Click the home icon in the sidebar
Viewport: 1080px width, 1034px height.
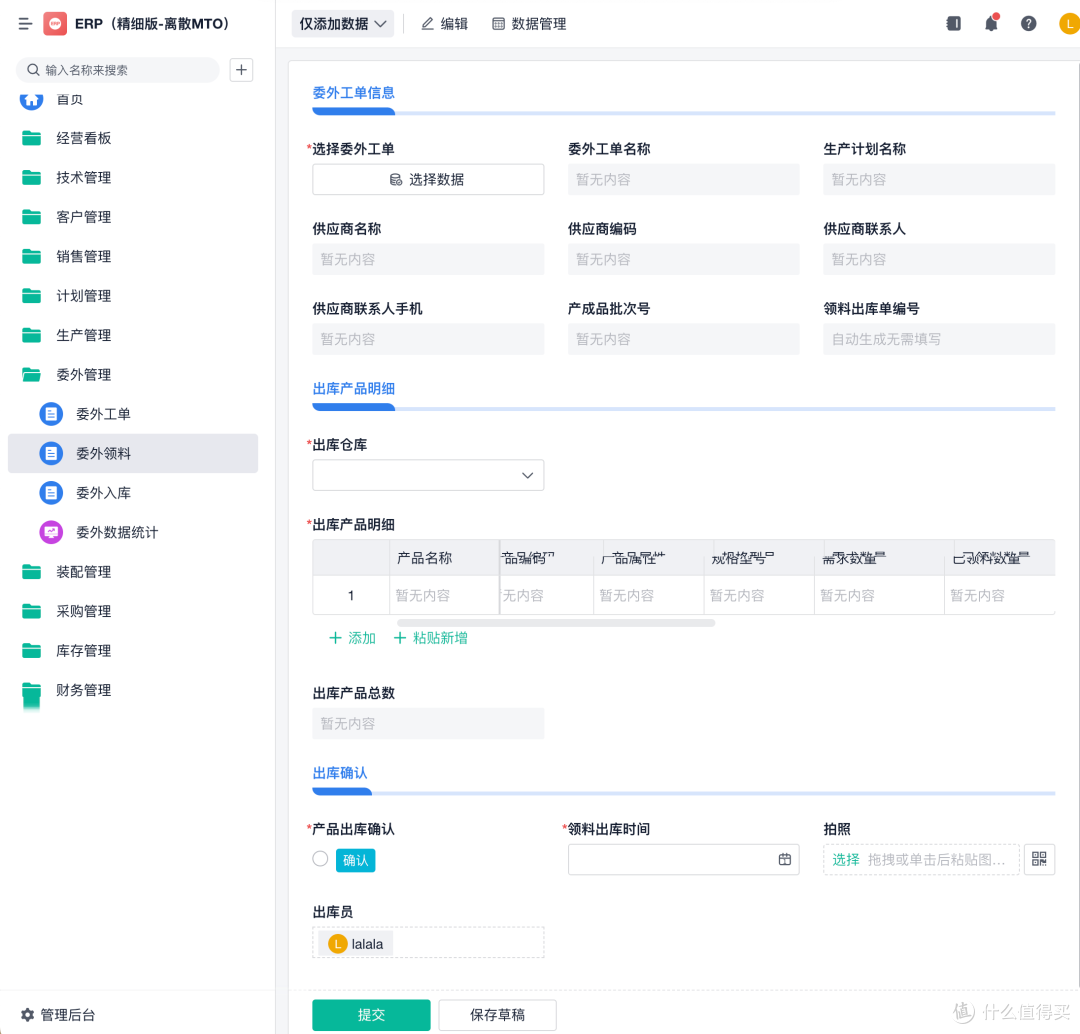tap(32, 100)
